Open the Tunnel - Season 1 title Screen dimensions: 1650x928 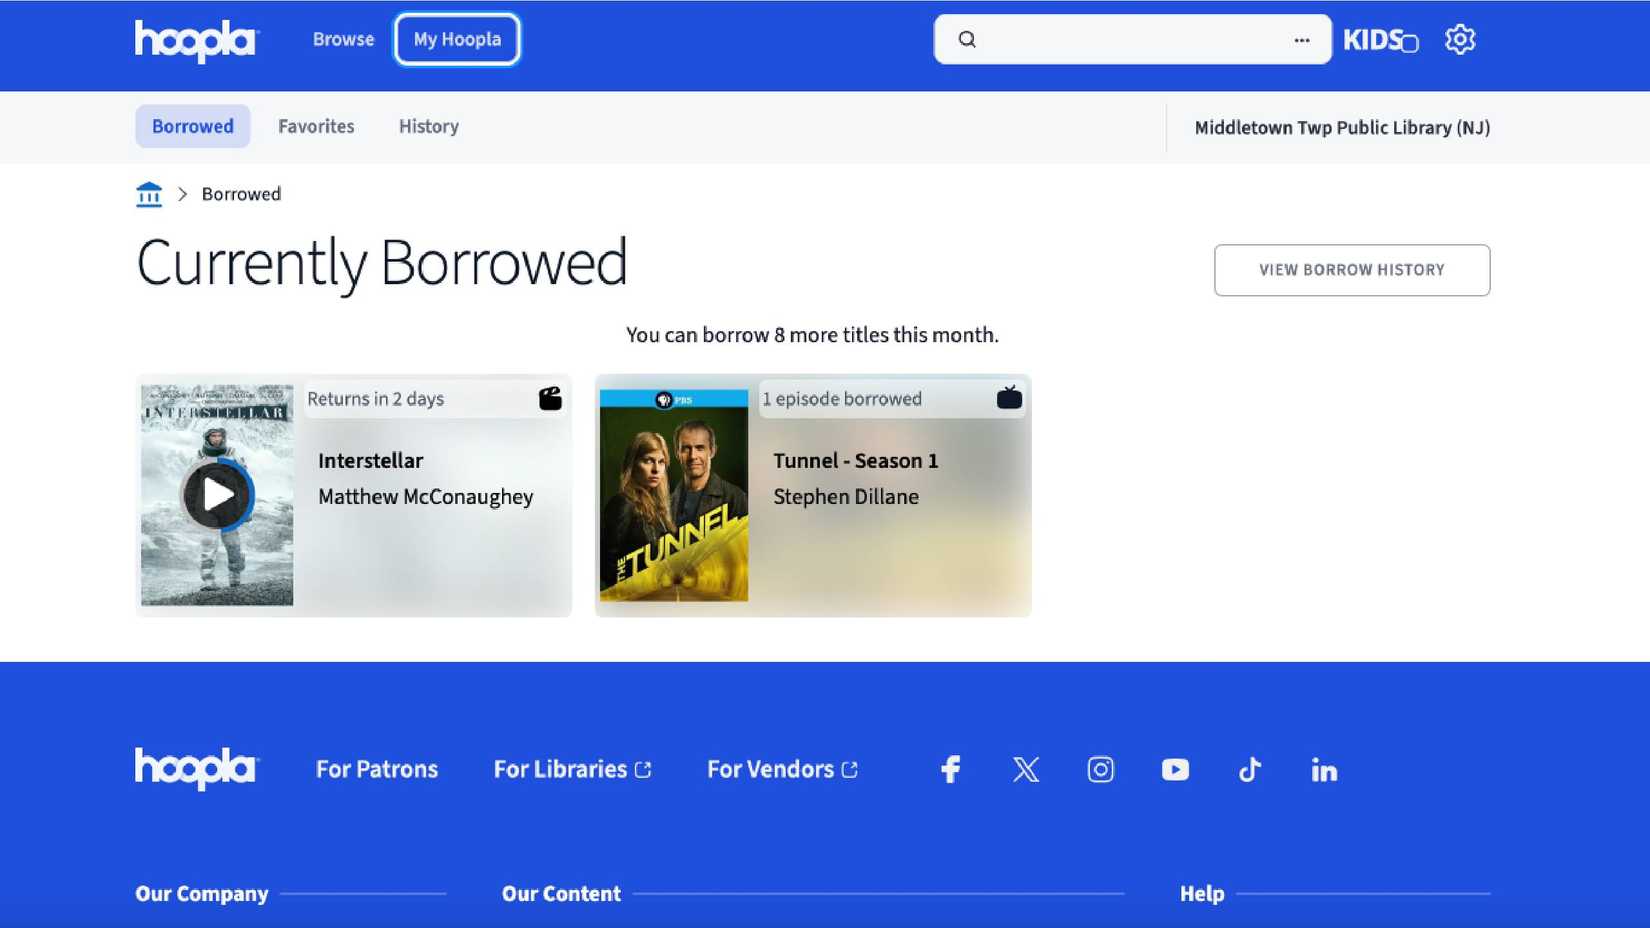pos(856,461)
